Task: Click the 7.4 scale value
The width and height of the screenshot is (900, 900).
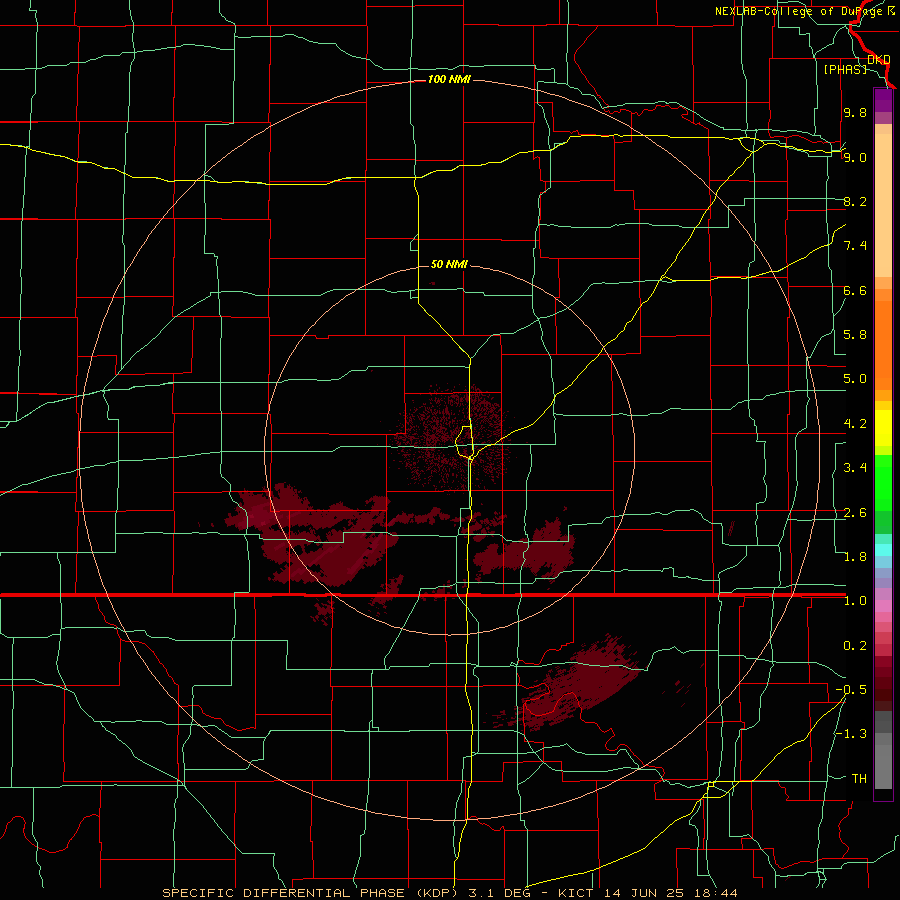Action: click(x=855, y=246)
